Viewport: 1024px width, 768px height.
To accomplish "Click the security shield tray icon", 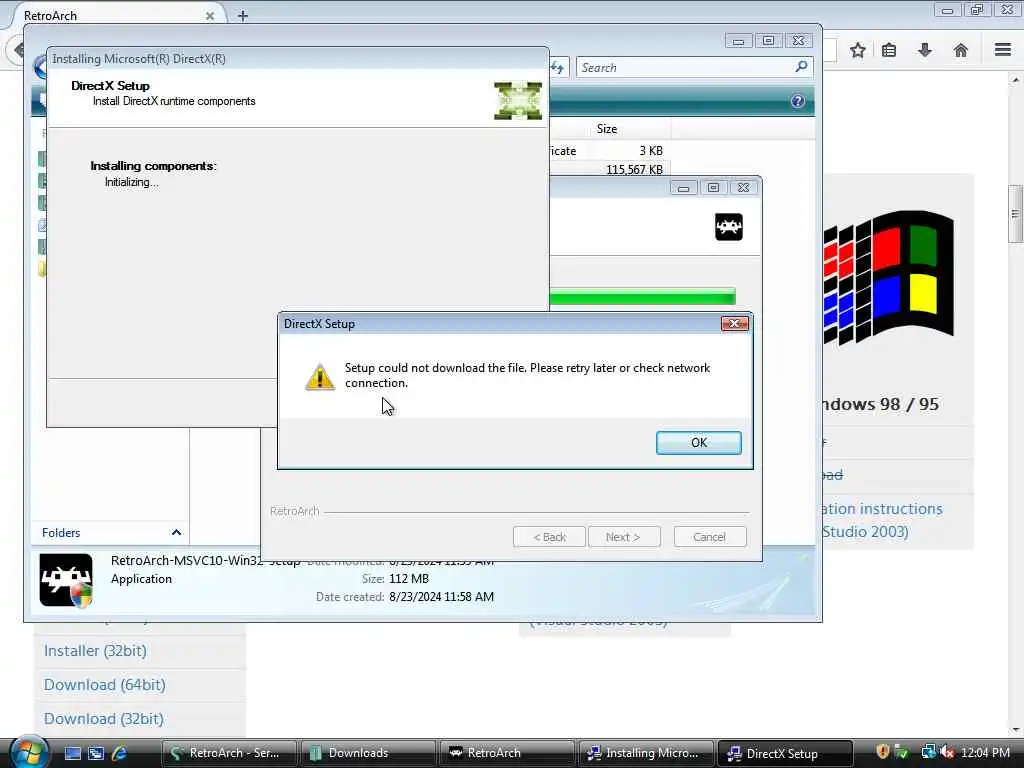I will 883,752.
